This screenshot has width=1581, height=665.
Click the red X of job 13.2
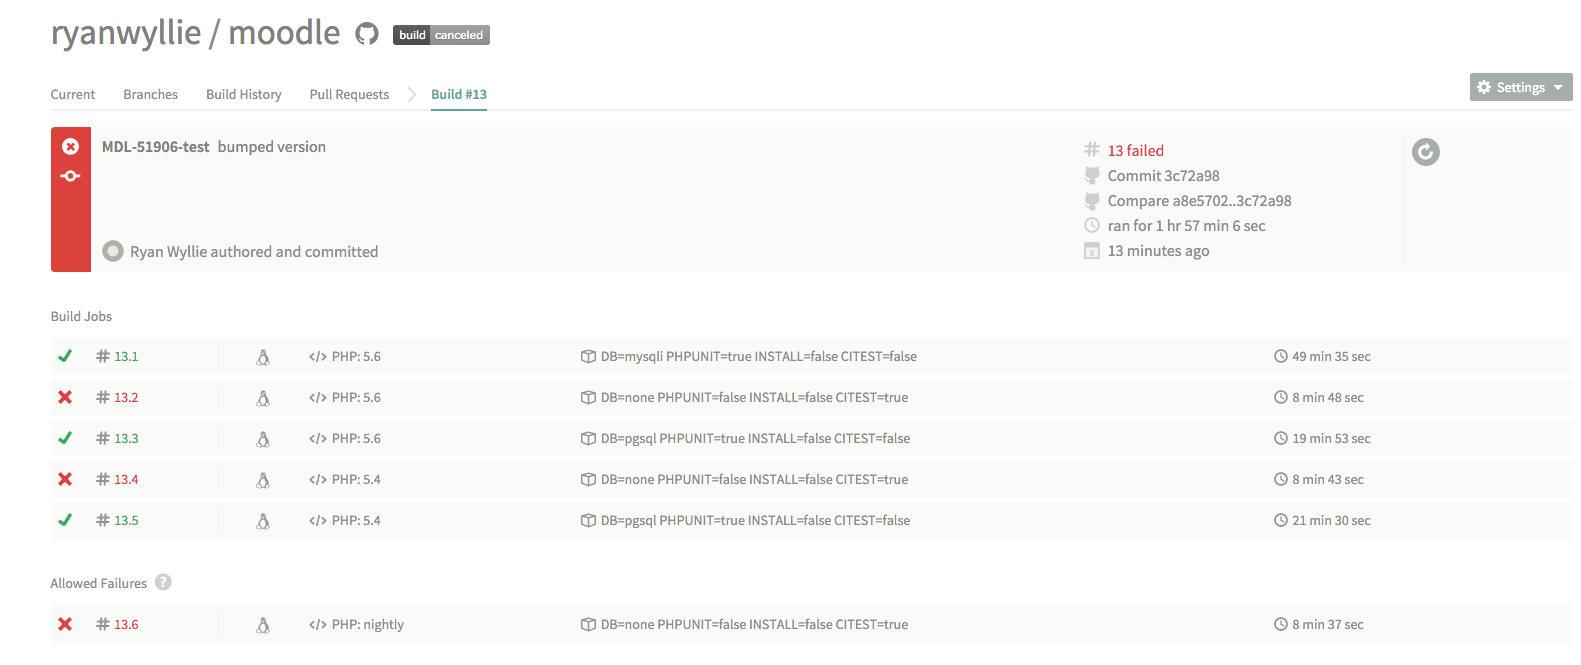[x=65, y=397]
